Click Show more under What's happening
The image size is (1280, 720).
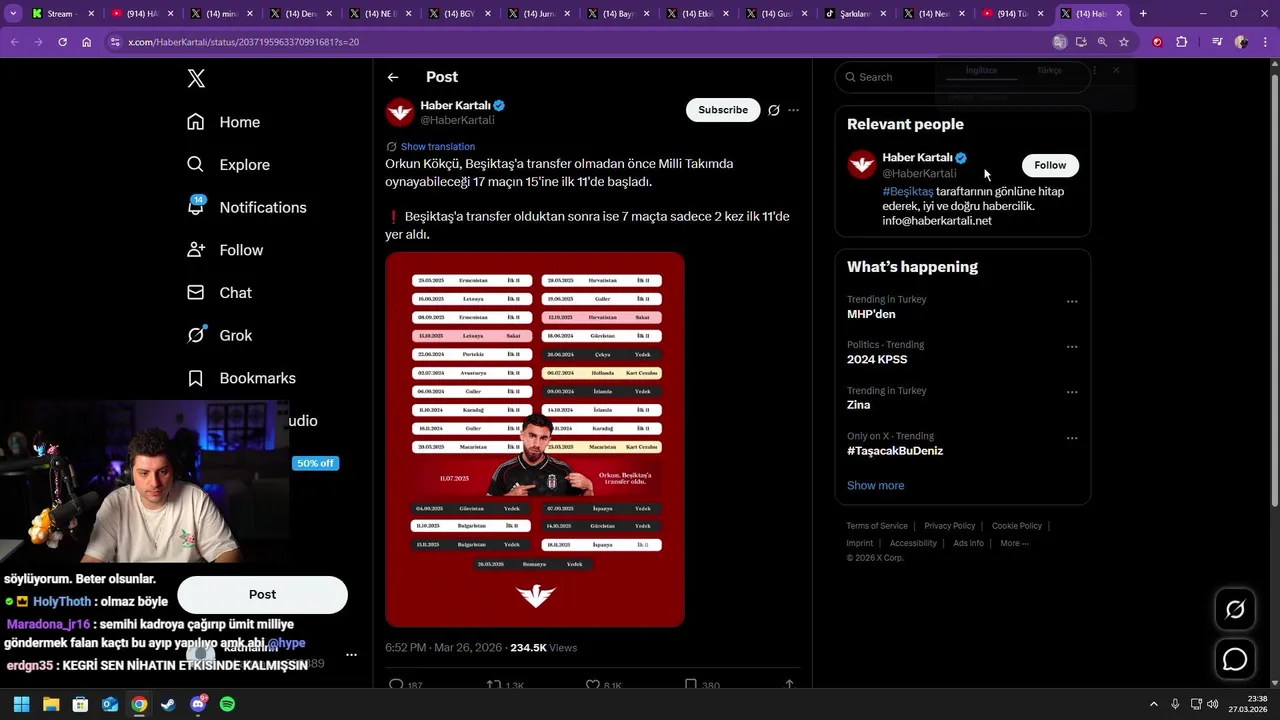coord(875,485)
